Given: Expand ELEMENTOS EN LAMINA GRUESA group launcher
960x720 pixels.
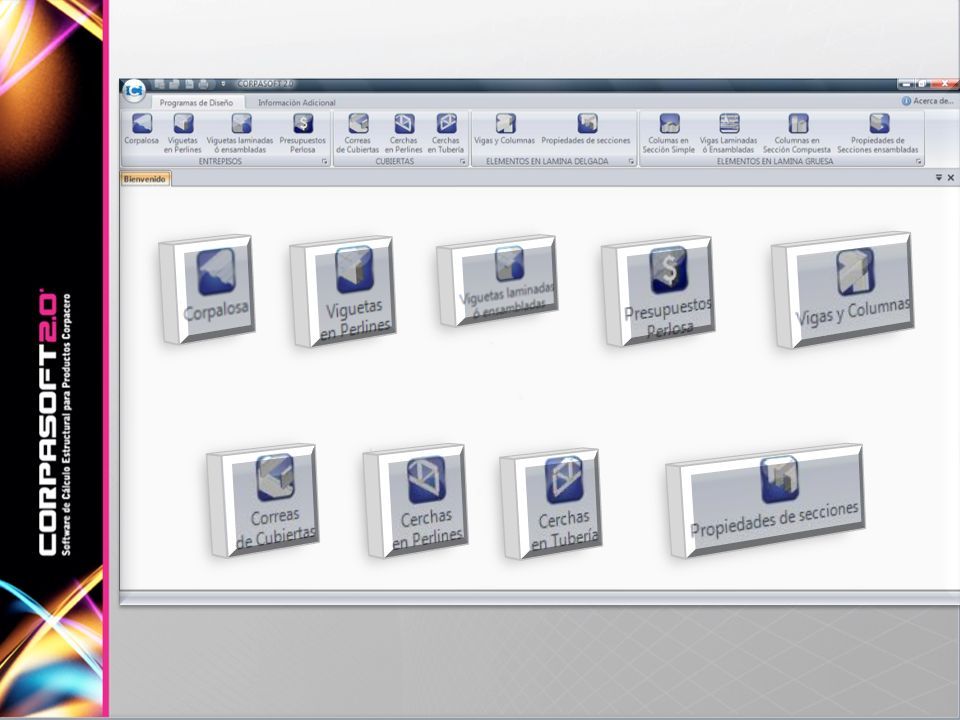Looking at the screenshot, I should (918, 162).
